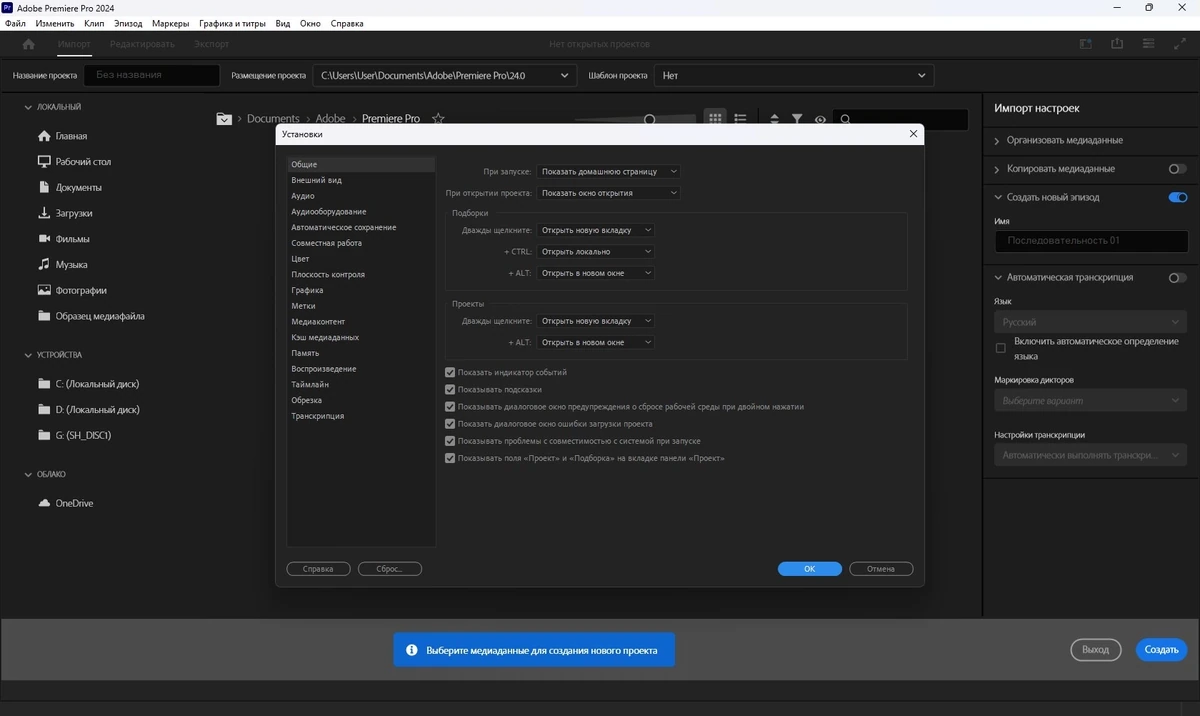Image resolution: width=1200 pixels, height=716 pixels.
Task: Select Автоматическое сохранение preferences category
Action: (343, 227)
